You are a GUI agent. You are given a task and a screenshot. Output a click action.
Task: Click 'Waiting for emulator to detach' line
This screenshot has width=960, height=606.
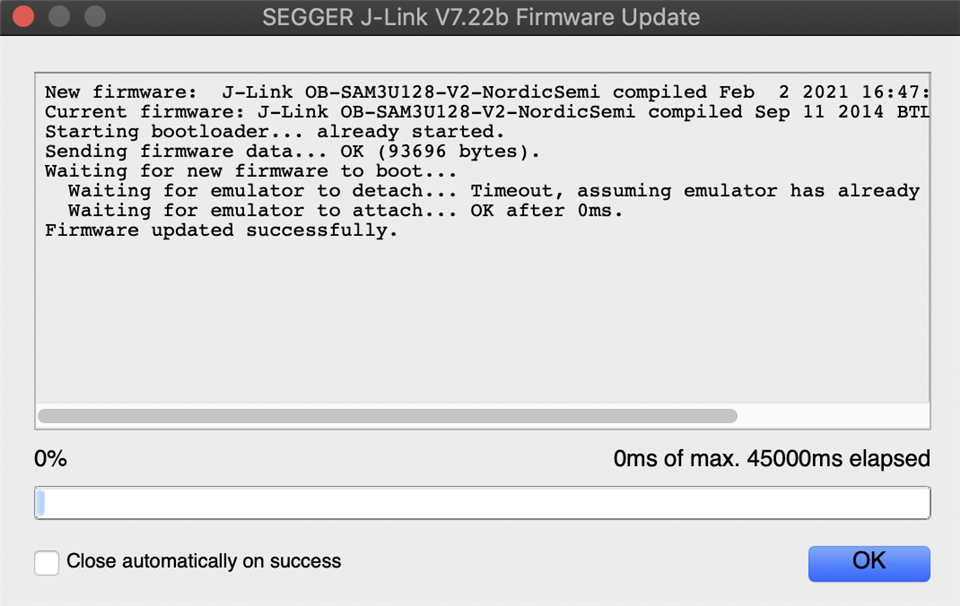click(x=493, y=191)
